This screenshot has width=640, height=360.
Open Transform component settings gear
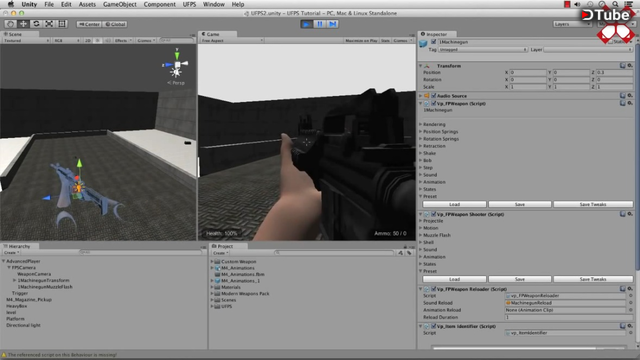[630, 65]
